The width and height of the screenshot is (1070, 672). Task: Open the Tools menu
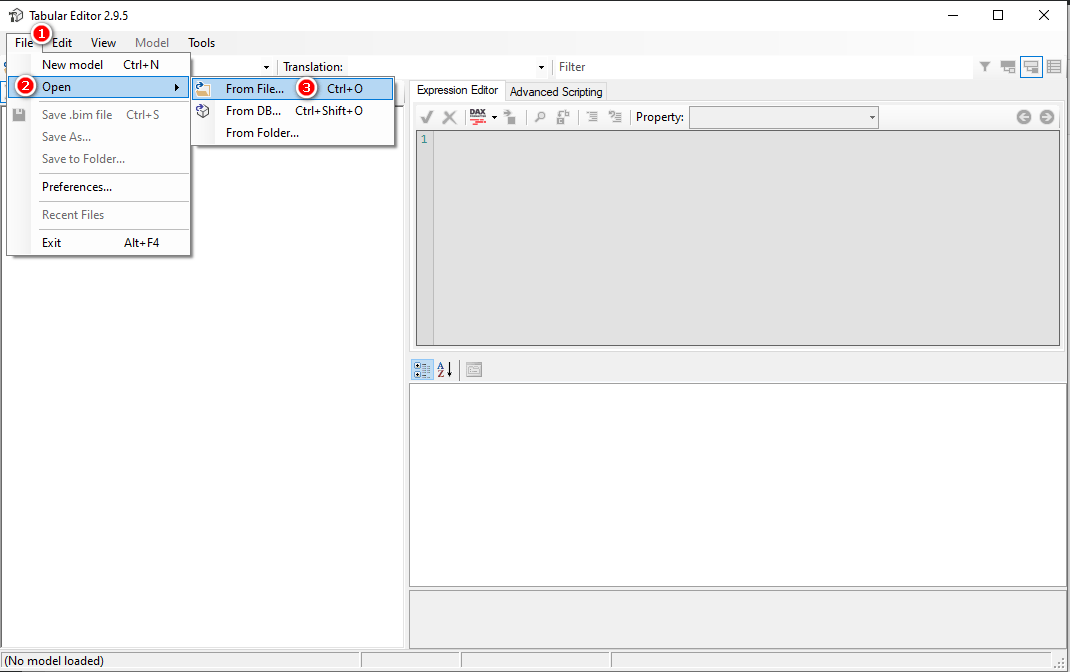click(x=201, y=42)
